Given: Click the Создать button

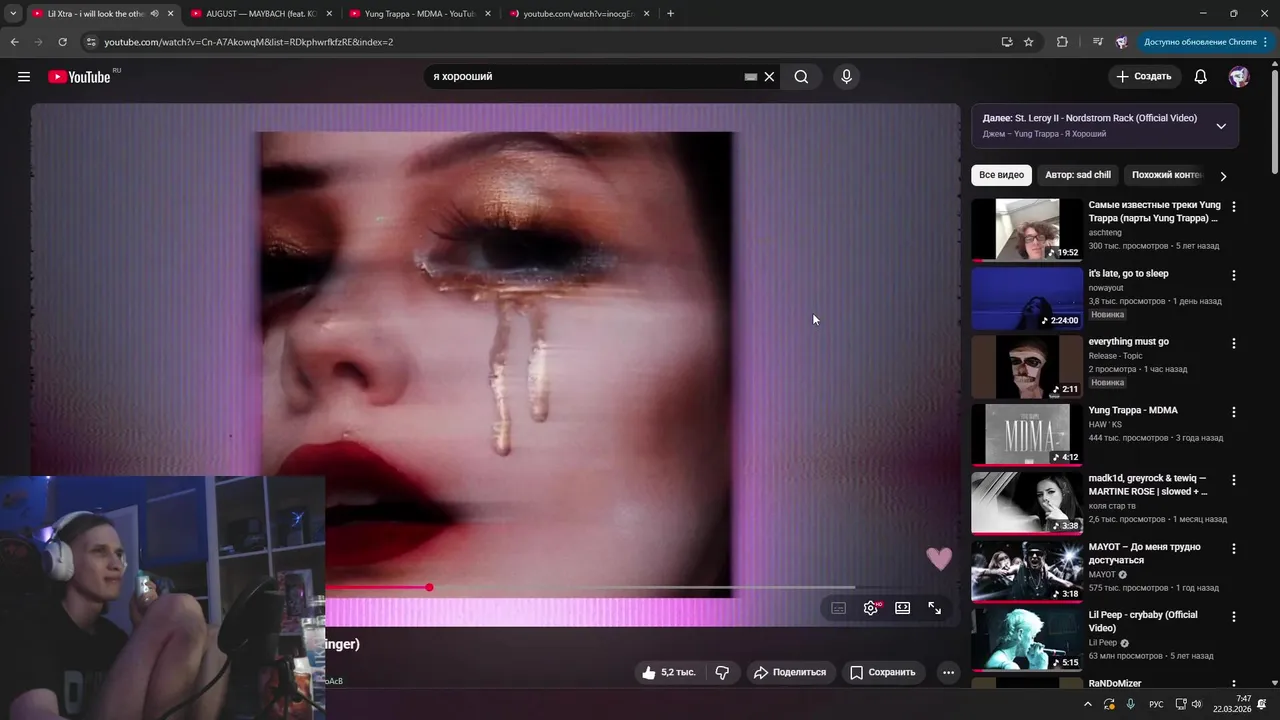Looking at the screenshot, I should point(1144,77).
